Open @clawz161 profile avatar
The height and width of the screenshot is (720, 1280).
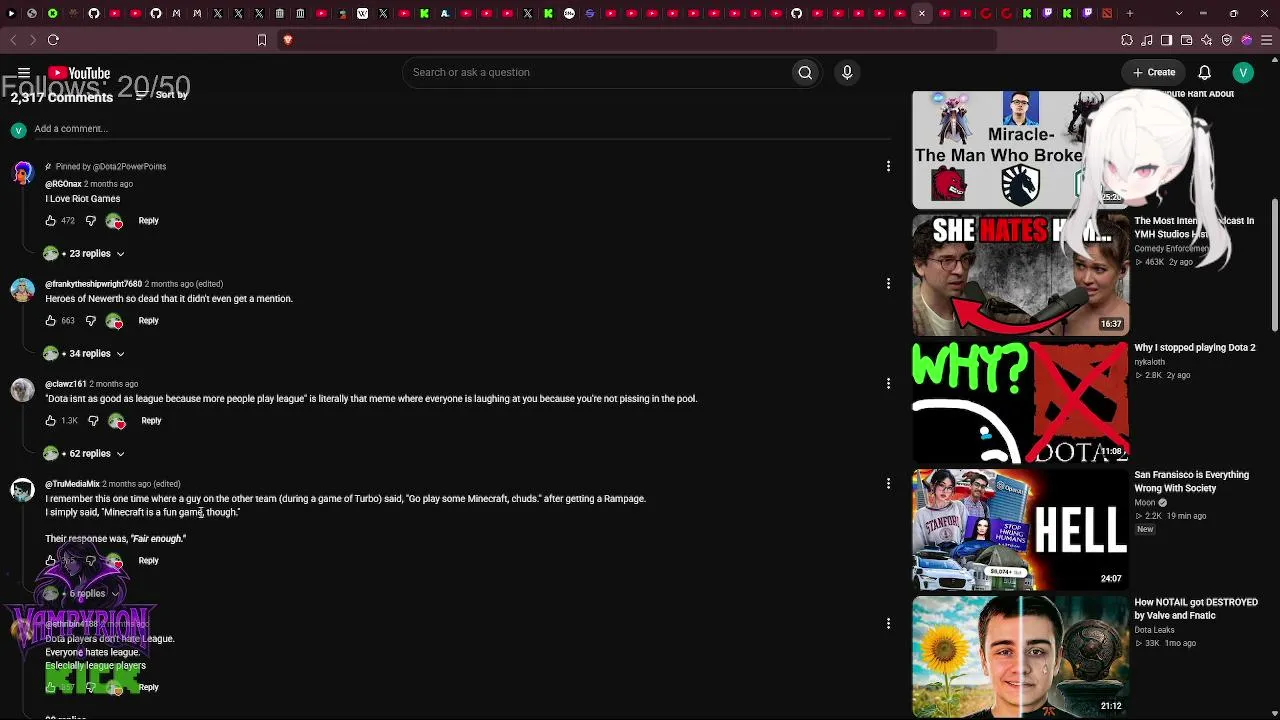[22, 390]
